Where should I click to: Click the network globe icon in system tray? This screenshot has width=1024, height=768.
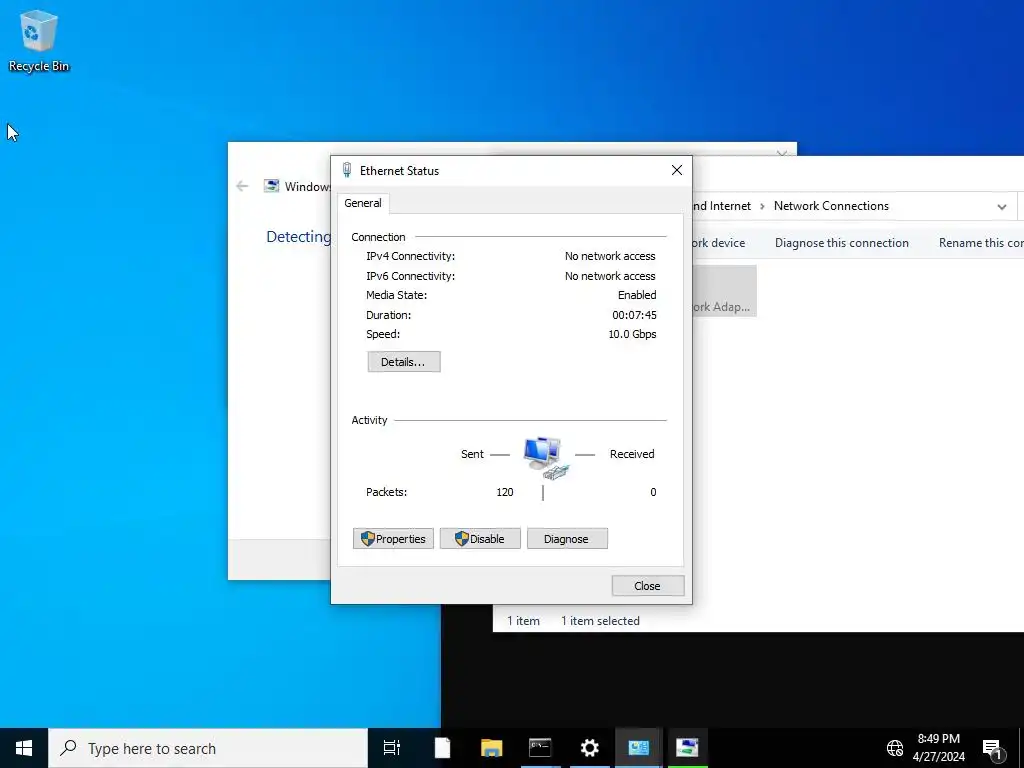(895, 748)
